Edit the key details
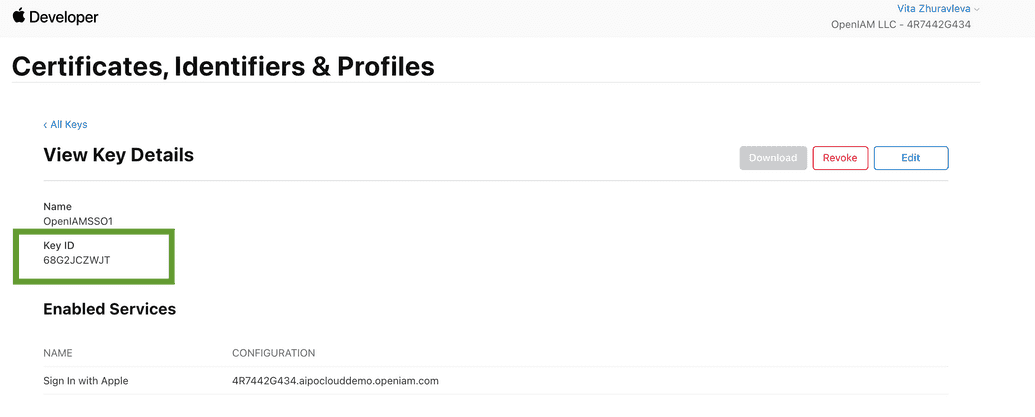This screenshot has height=417, width=1035. 910,158
